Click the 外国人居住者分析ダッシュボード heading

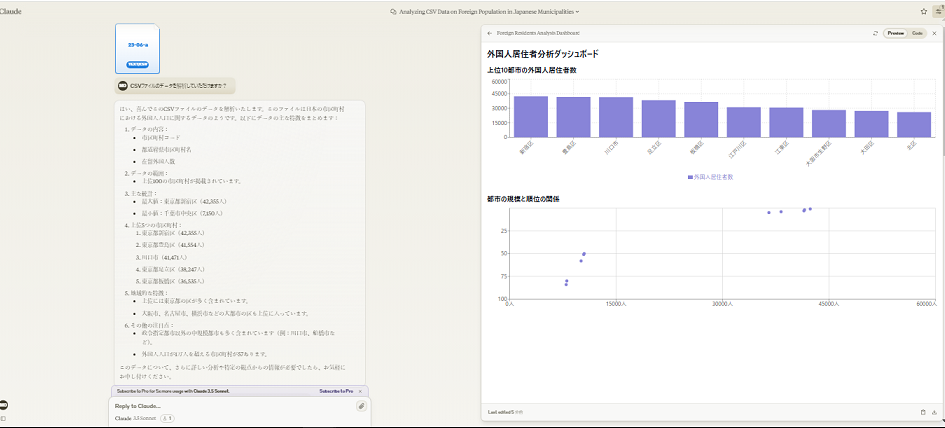pyautogui.click(x=543, y=54)
